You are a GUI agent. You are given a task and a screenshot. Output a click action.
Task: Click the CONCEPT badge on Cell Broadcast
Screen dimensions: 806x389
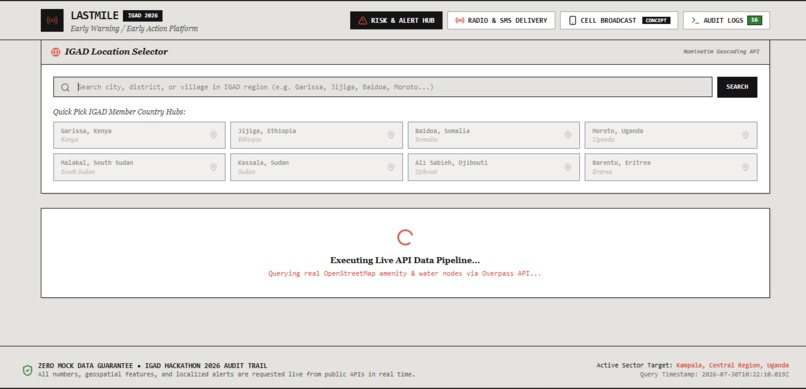tap(656, 21)
